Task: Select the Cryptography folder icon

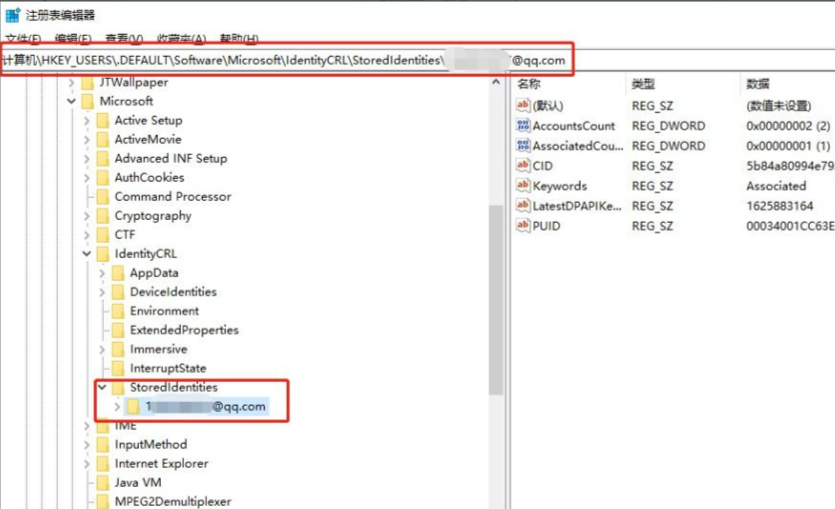Action: (x=103, y=216)
